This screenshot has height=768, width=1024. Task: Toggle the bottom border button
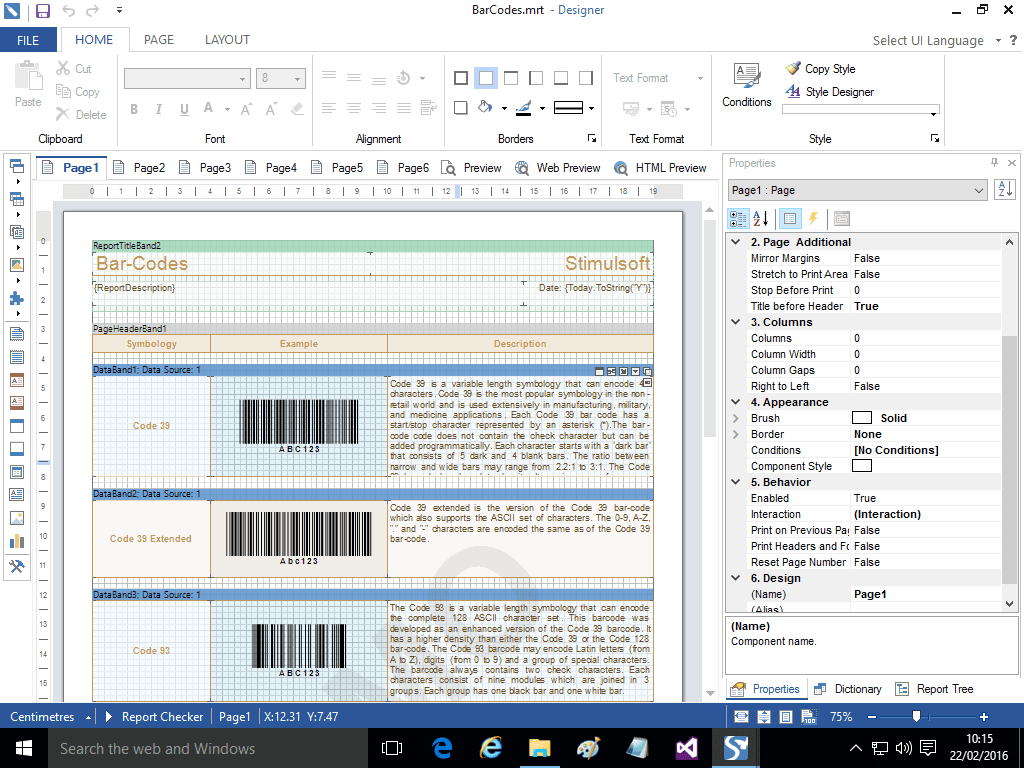[x=561, y=78]
